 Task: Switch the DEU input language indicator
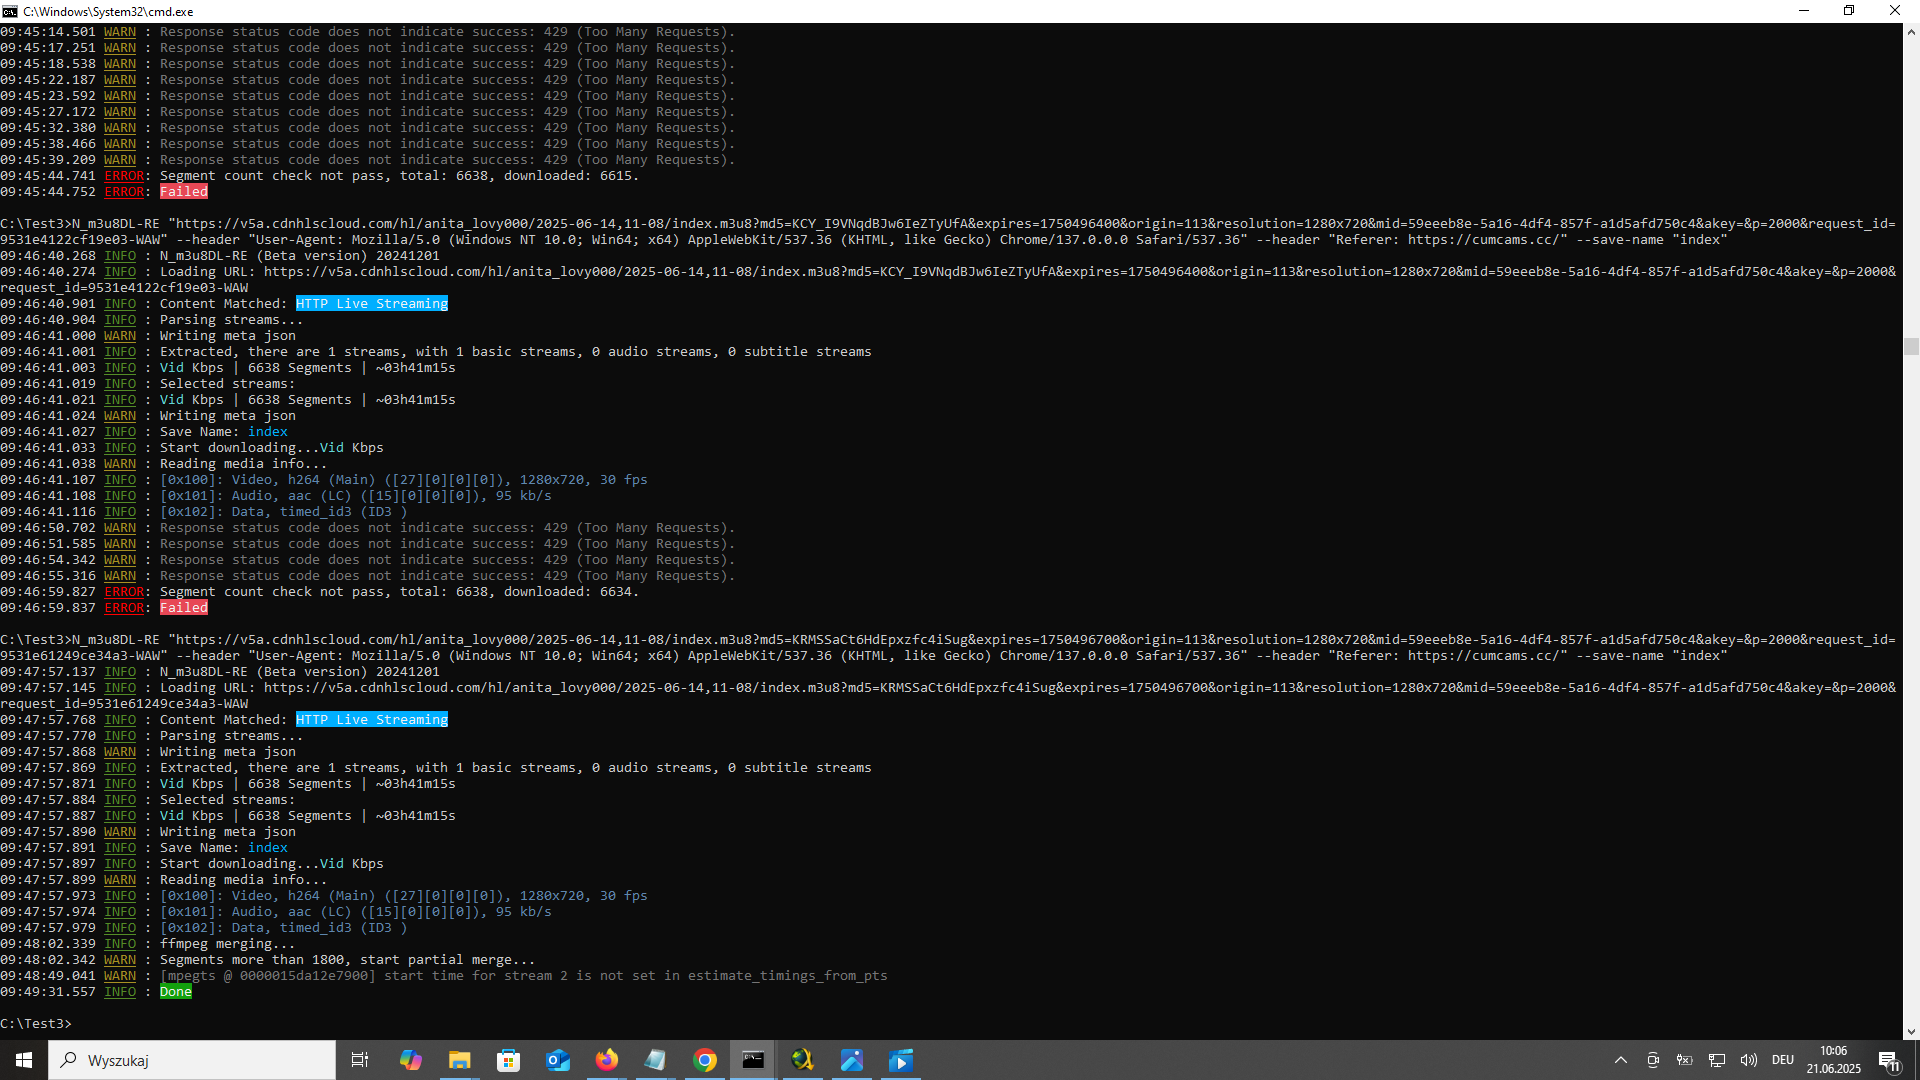tap(1782, 1060)
